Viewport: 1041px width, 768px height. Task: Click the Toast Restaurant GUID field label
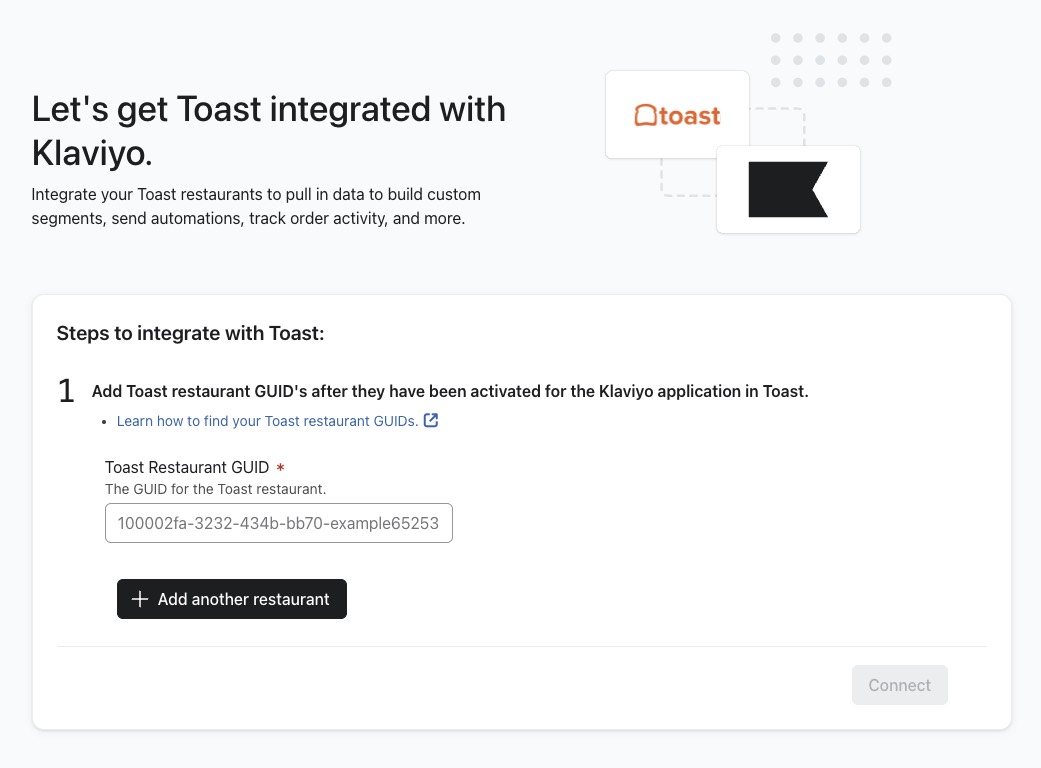[x=187, y=467]
